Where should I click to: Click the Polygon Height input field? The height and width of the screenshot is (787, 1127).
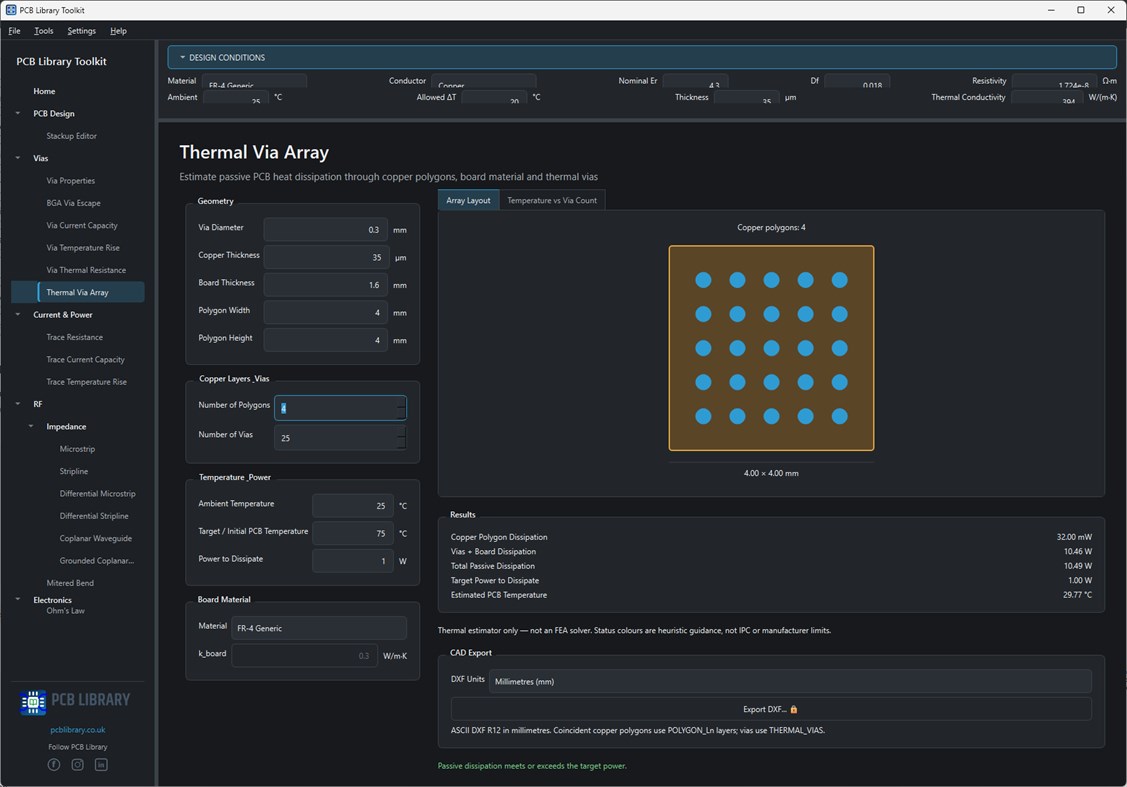[326, 340]
